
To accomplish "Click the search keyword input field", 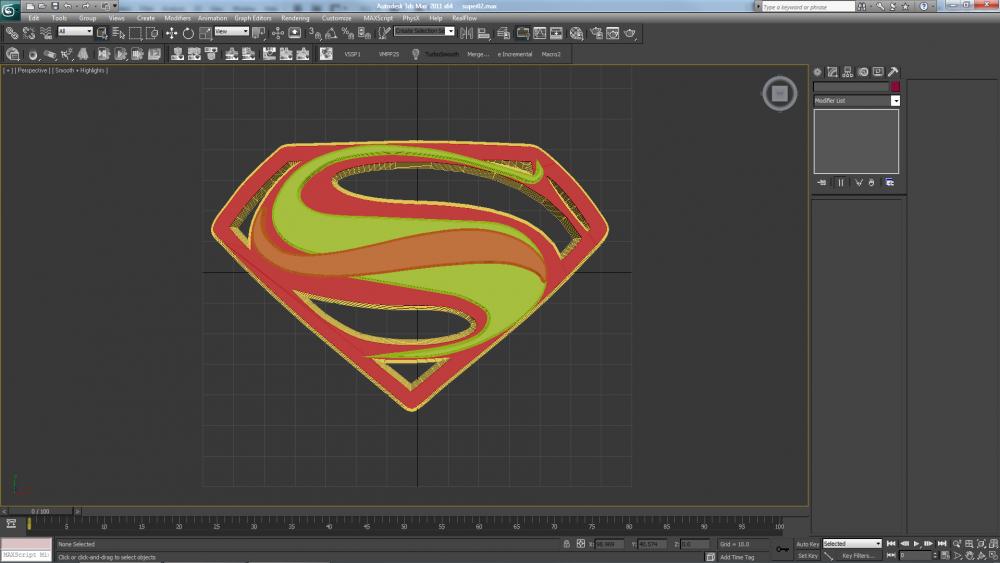I will tap(808, 6).
